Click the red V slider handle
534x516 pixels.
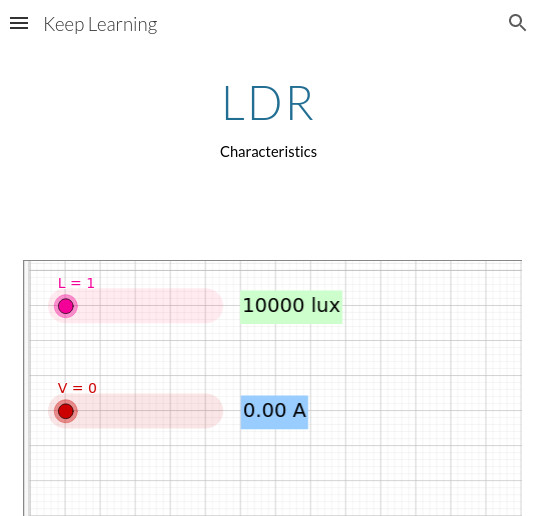[x=66, y=411]
